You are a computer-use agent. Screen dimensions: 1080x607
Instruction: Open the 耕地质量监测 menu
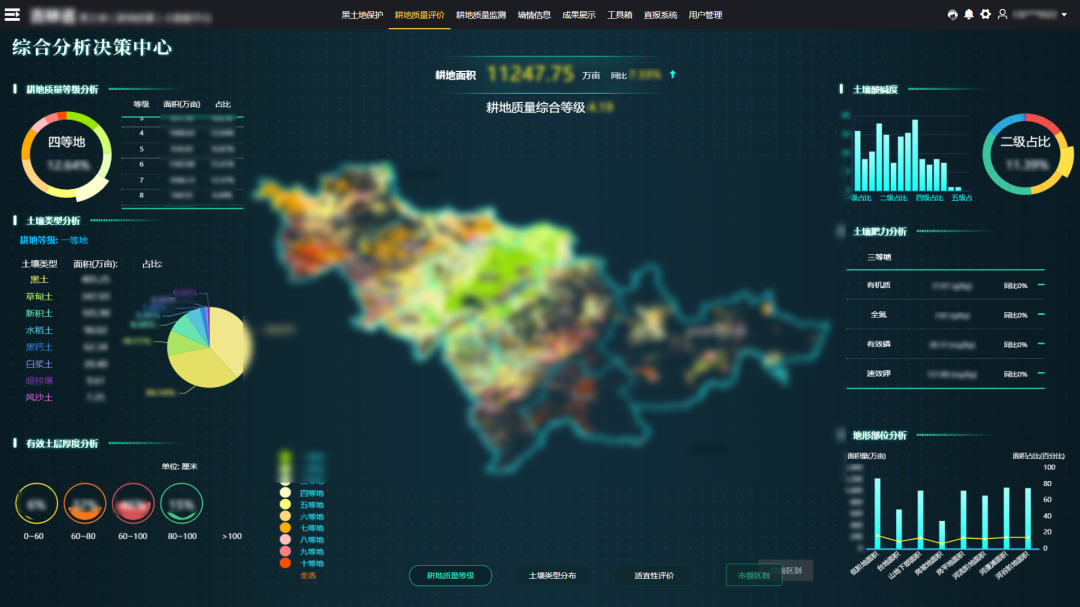pyautogui.click(x=481, y=15)
